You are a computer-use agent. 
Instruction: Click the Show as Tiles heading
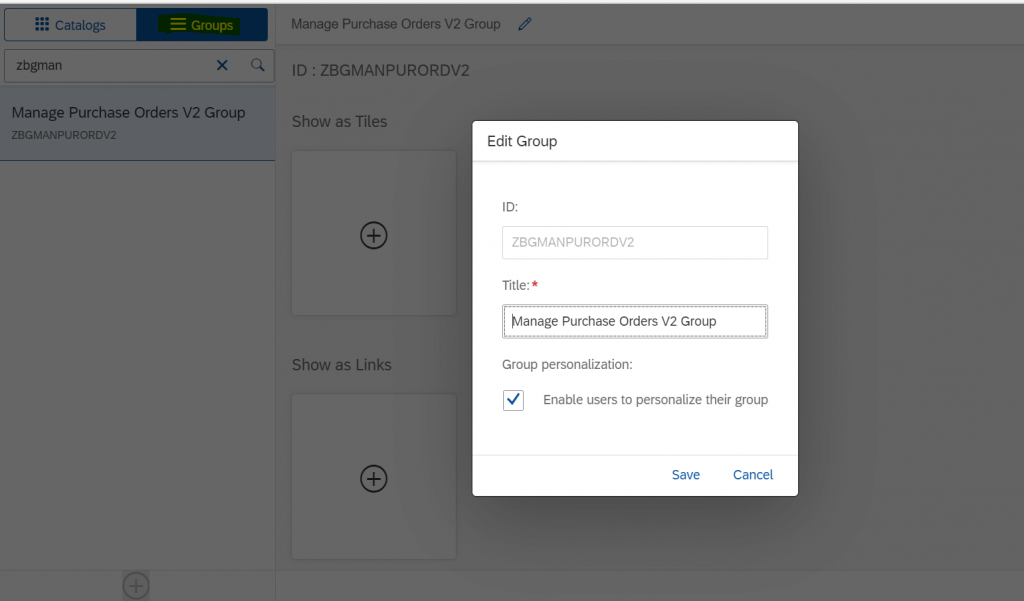tap(340, 122)
